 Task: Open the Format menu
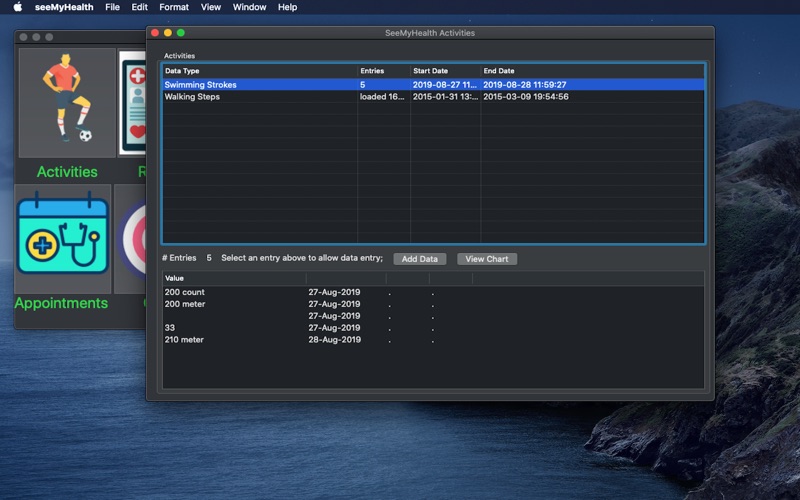(174, 7)
